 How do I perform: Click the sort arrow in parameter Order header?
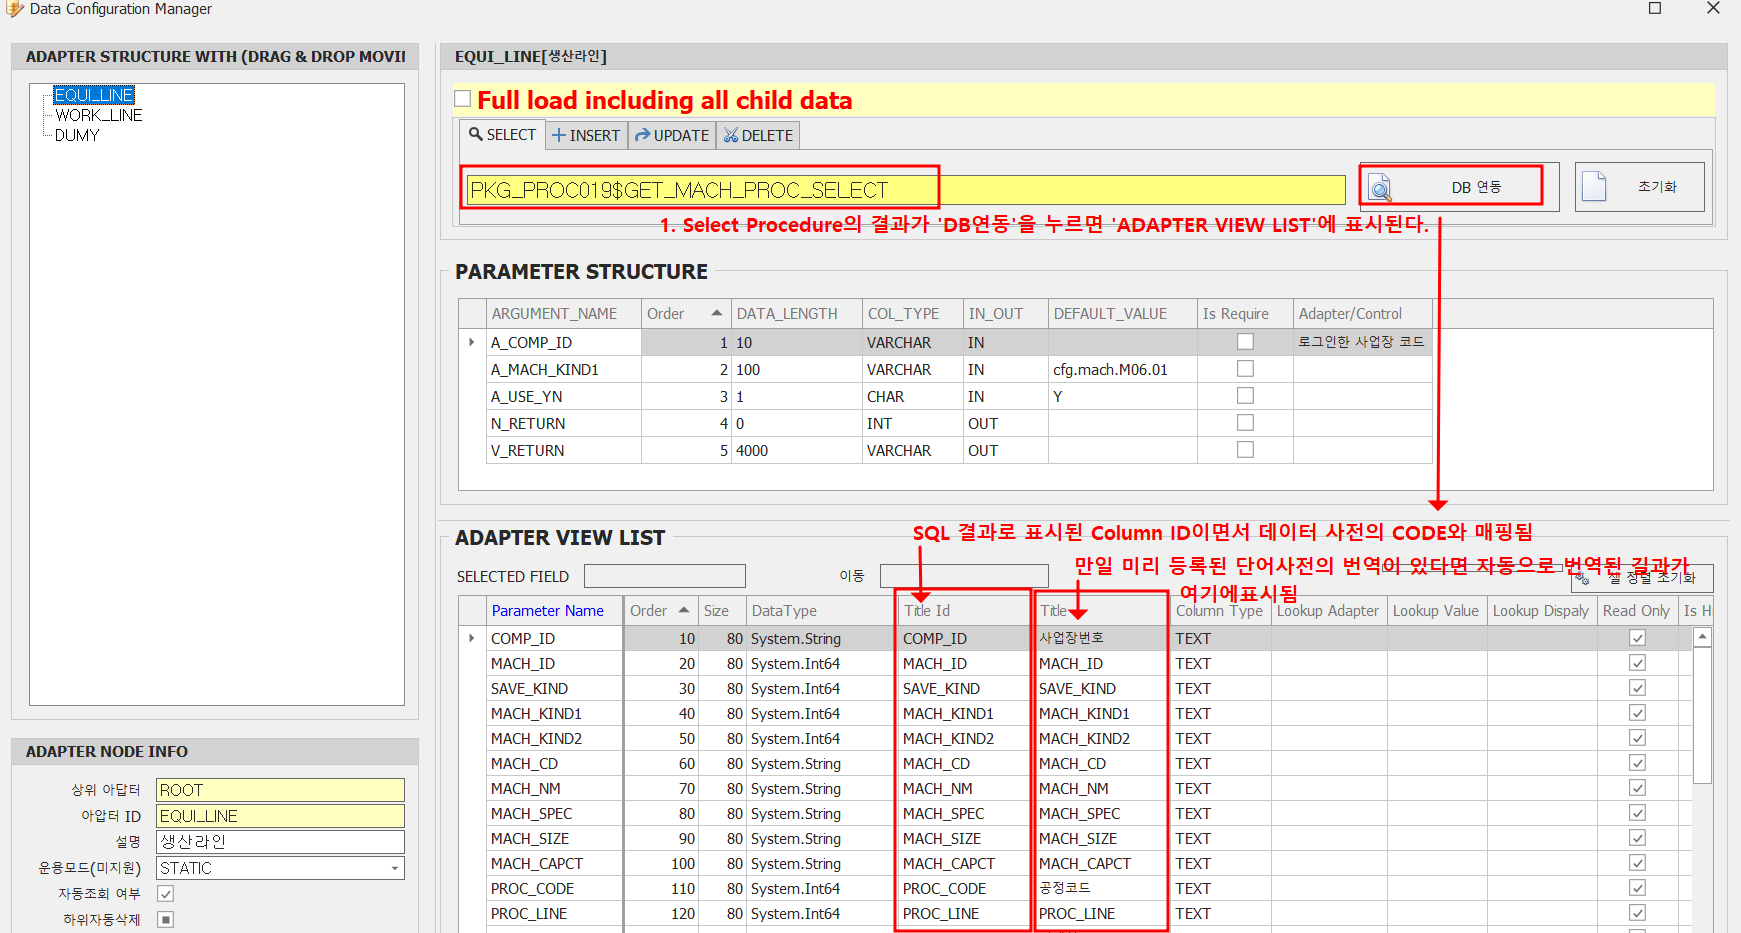pos(716,313)
